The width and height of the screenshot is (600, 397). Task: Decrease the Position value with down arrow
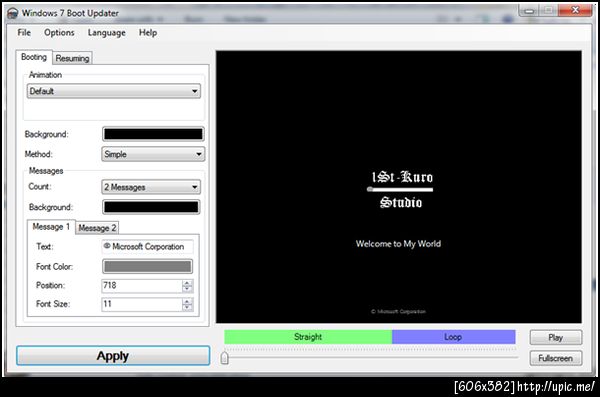[x=187, y=289]
